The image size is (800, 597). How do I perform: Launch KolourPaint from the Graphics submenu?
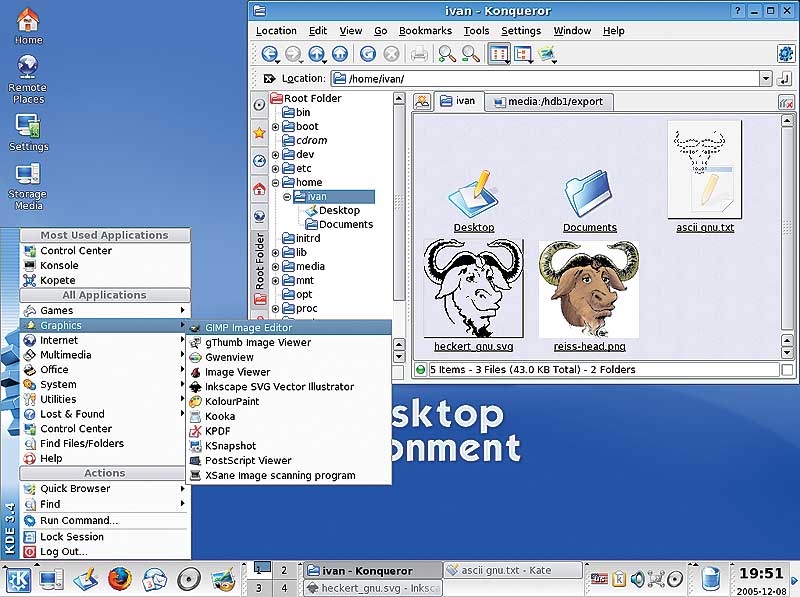point(289,402)
